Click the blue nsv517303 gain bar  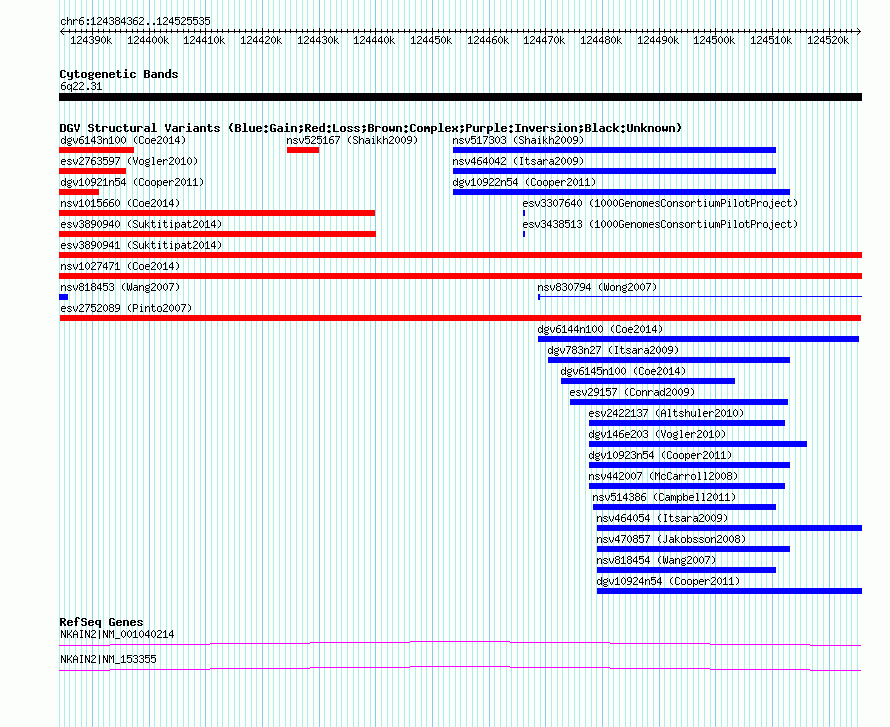(x=614, y=150)
